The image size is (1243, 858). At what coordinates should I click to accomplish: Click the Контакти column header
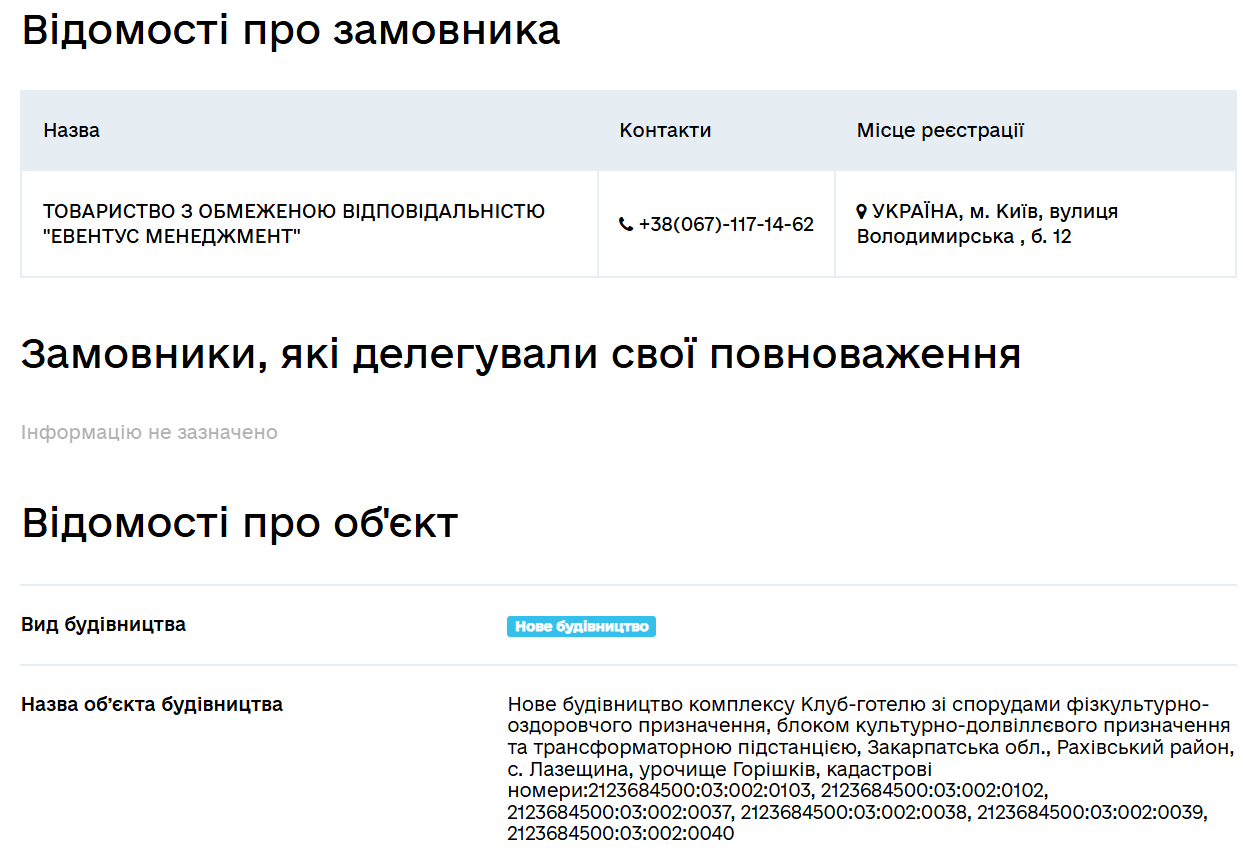pyautogui.click(x=665, y=129)
